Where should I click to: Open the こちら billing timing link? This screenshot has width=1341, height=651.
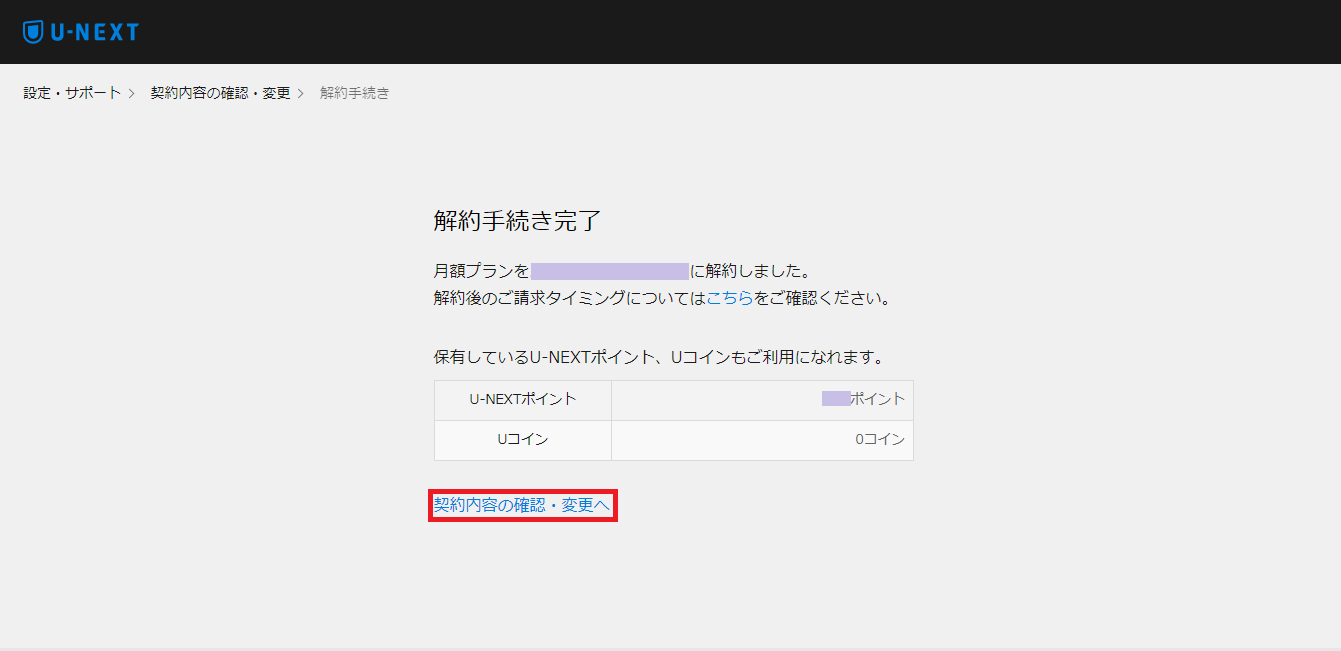[730, 298]
